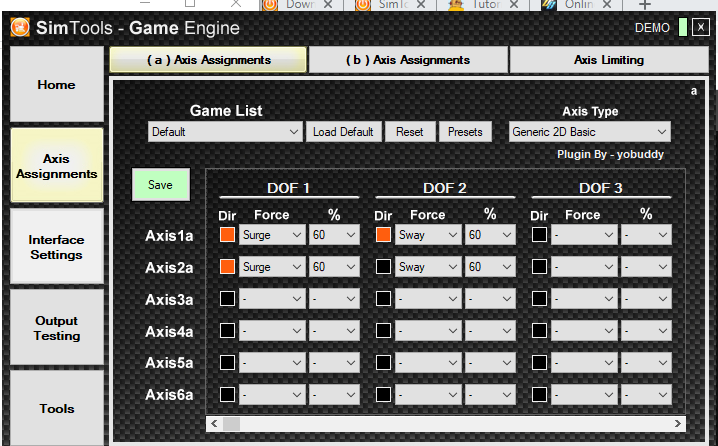Image resolution: width=718 pixels, height=446 pixels.
Task: Open Interface Settings section
Action: [x=57, y=247]
